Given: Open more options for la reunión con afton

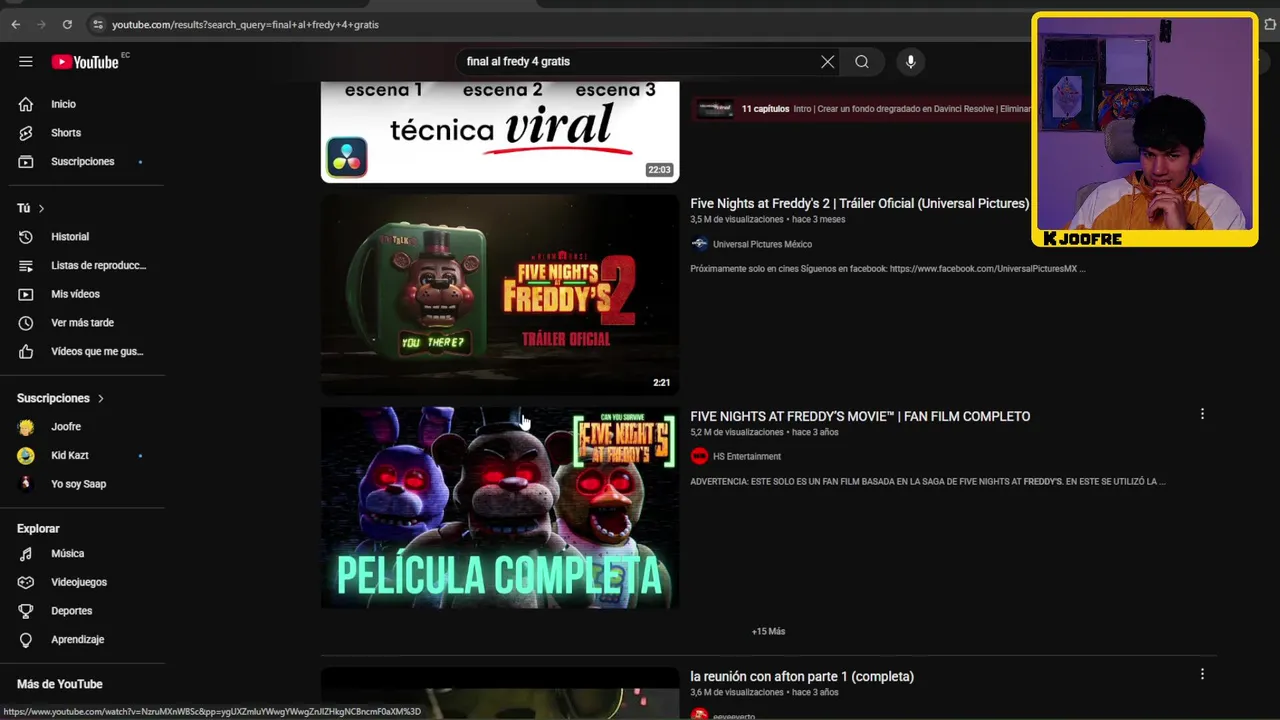Looking at the screenshot, I should 1202,674.
